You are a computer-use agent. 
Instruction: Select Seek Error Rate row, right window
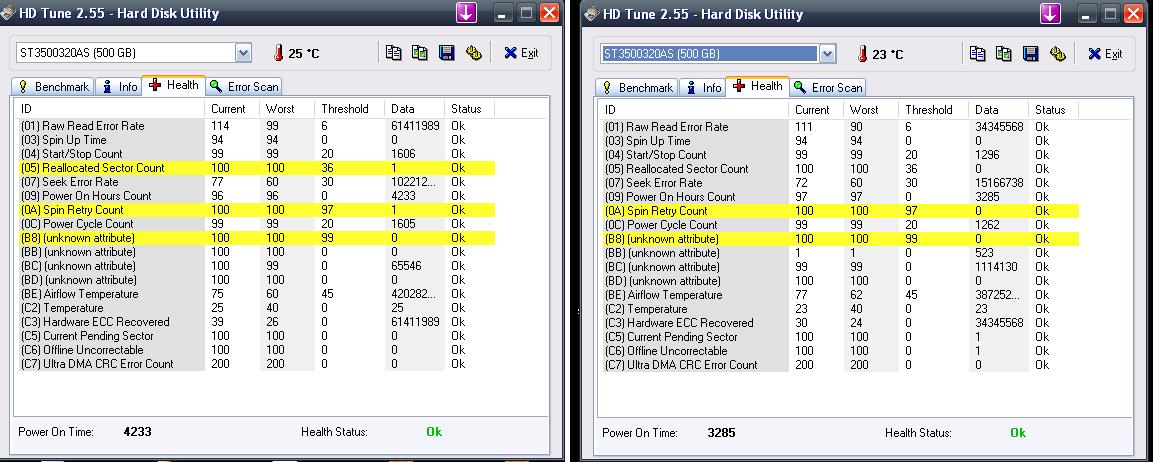(x=839, y=182)
